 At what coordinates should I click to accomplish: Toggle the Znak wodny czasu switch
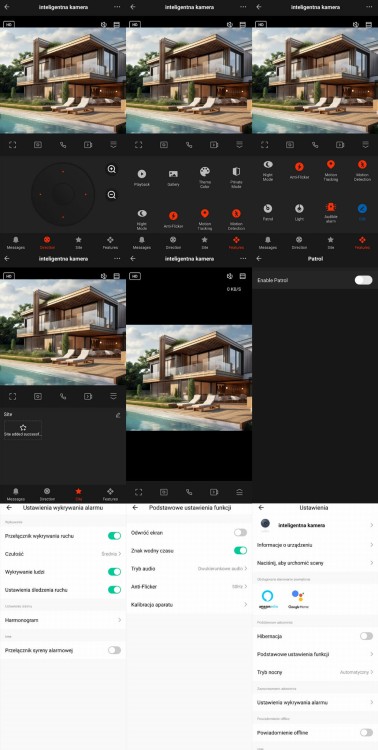[241, 551]
